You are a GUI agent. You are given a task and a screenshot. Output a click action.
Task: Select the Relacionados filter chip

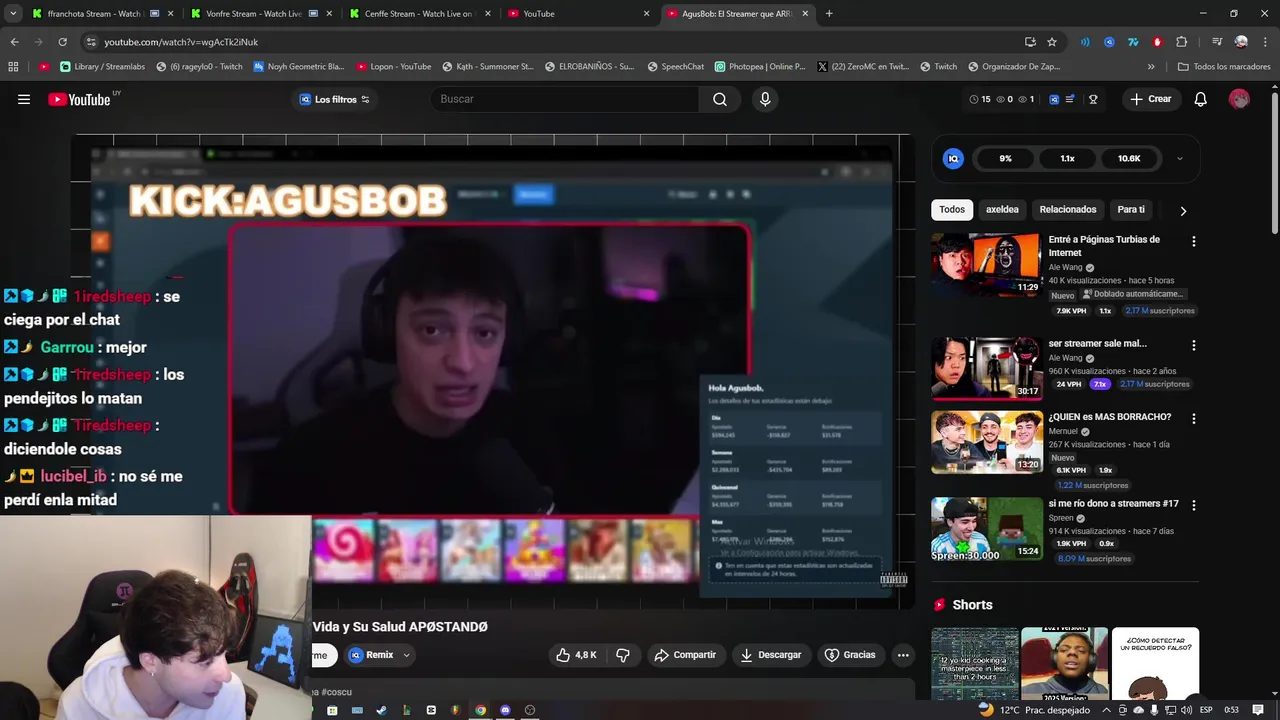click(1068, 209)
